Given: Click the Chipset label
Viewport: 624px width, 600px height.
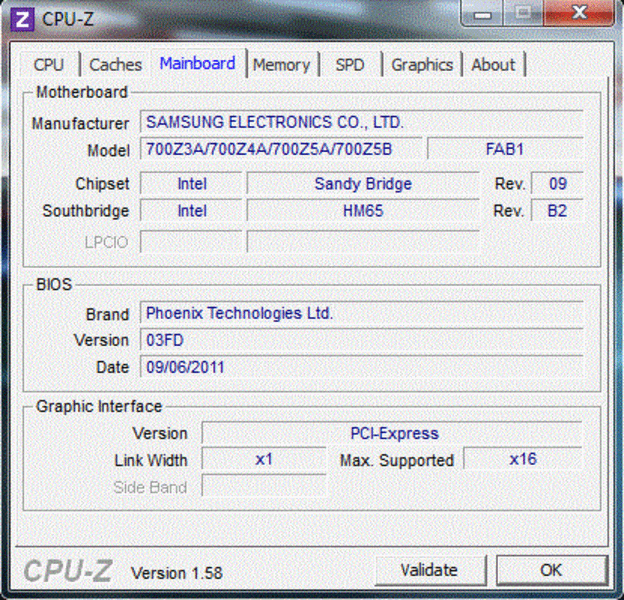Looking at the screenshot, I should click(102, 184).
